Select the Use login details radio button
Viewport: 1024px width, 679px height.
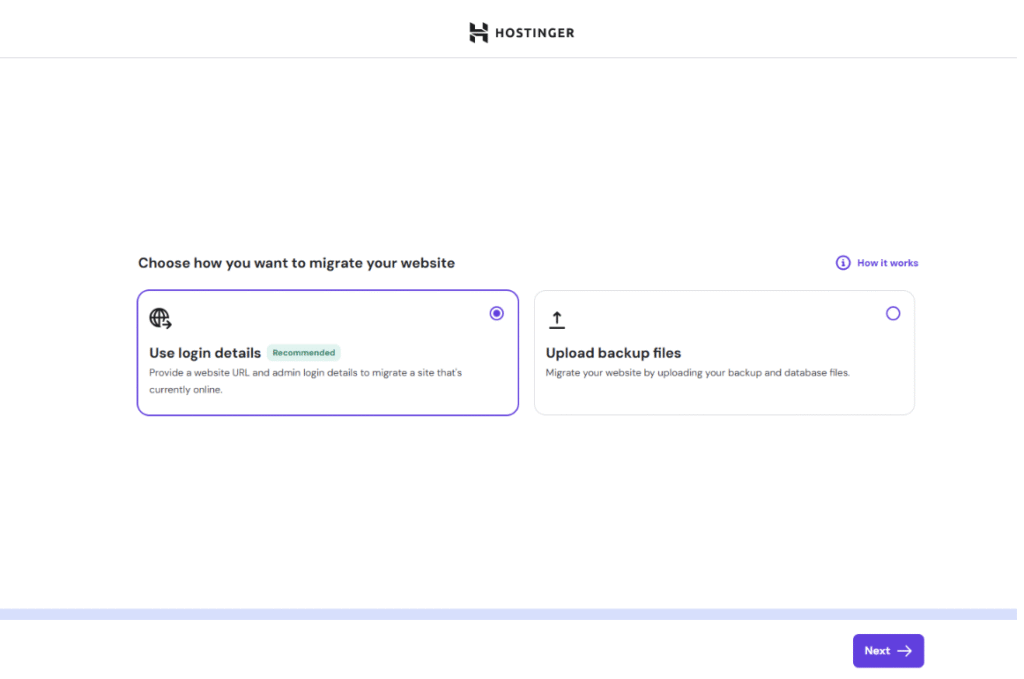[497, 313]
